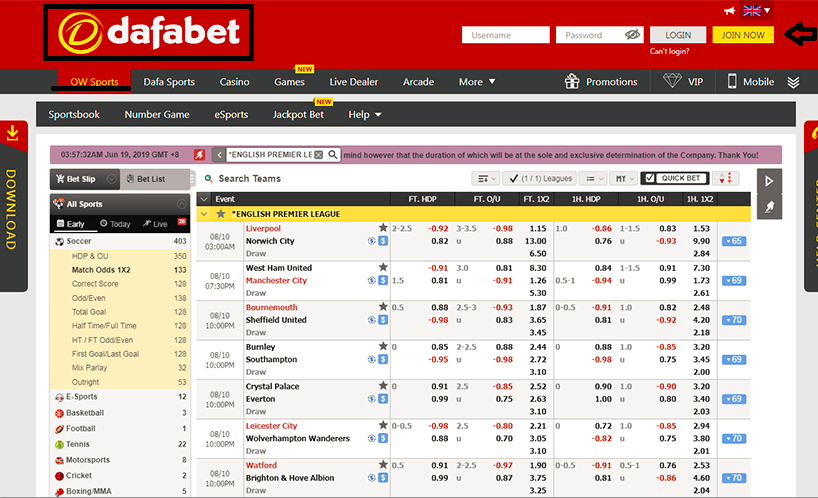Favorite the West Ham vs Manchester City star
Viewport: 818px width, 498px height.
coord(383,268)
